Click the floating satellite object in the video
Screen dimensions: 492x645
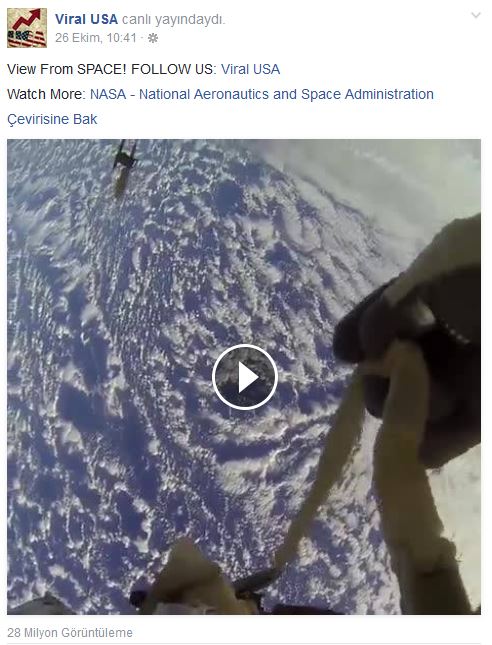124,167
